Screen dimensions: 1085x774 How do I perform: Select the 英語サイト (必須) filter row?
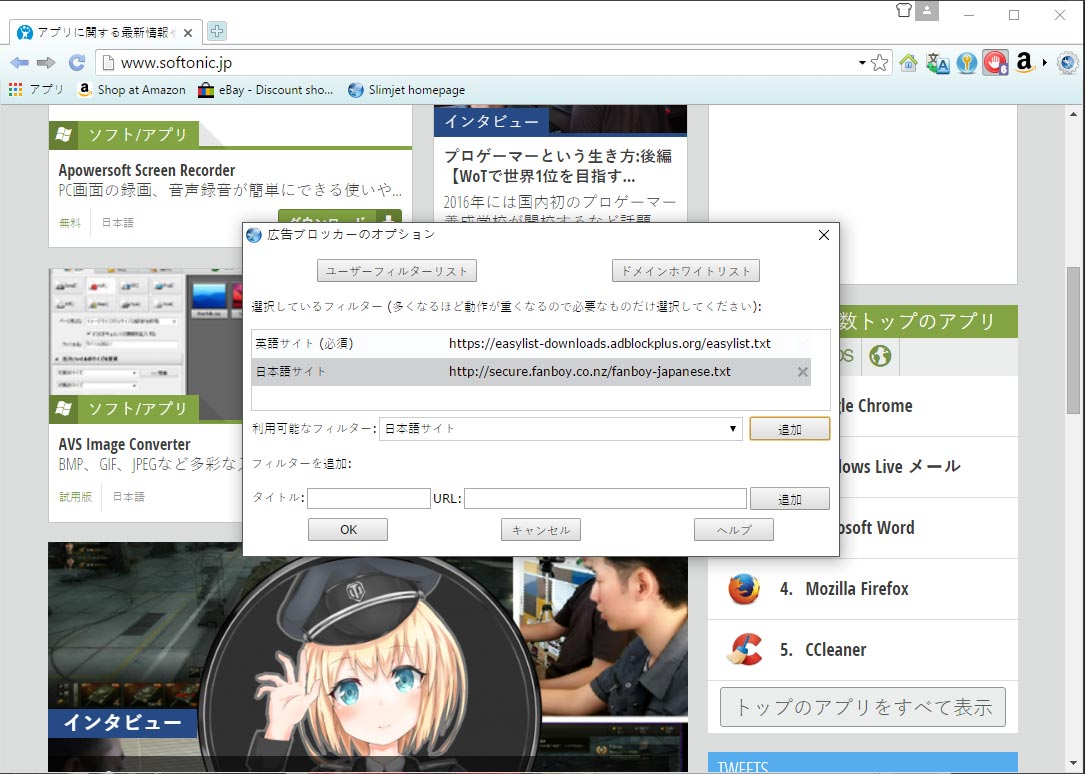coord(531,344)
